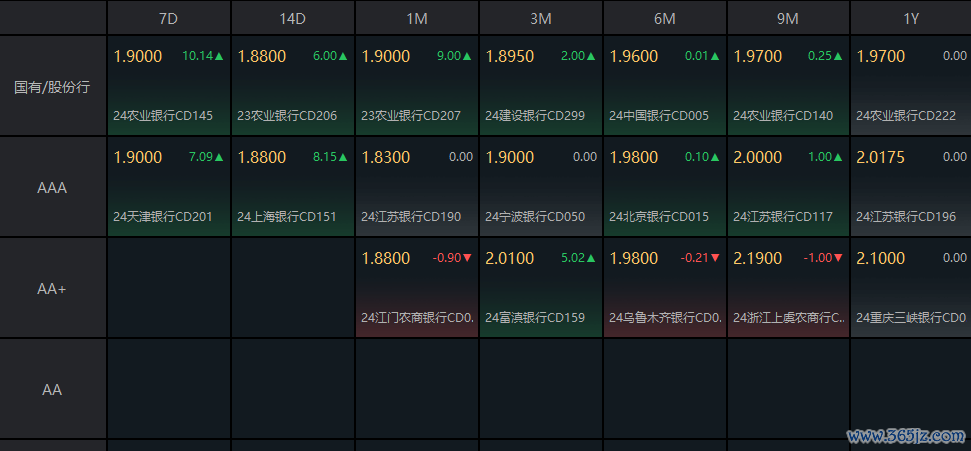Select the 14D tenor column header

293,18
